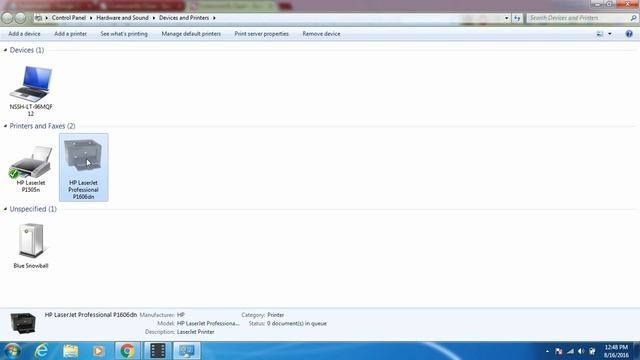
Task: Show hidden system tray icons
Action: (x=547, y=351)
